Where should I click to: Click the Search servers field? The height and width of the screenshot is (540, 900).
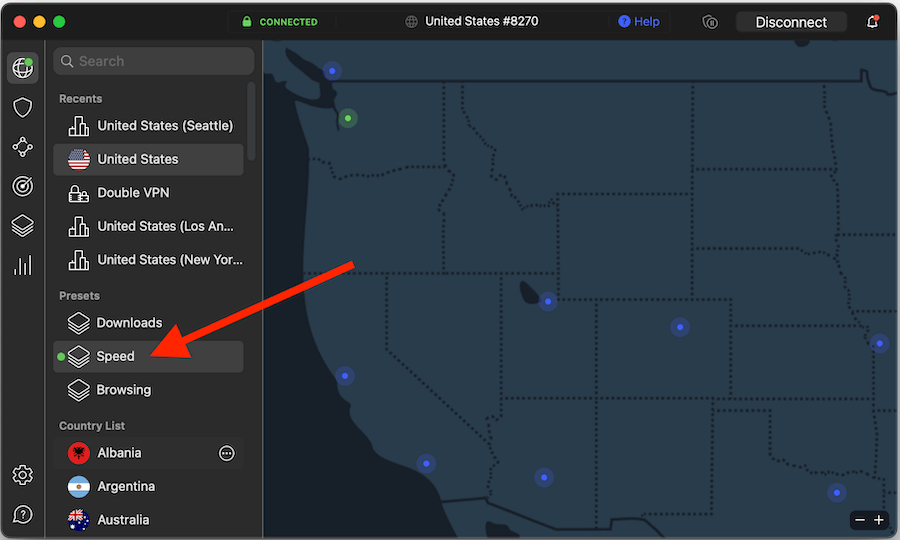[154, 61]
